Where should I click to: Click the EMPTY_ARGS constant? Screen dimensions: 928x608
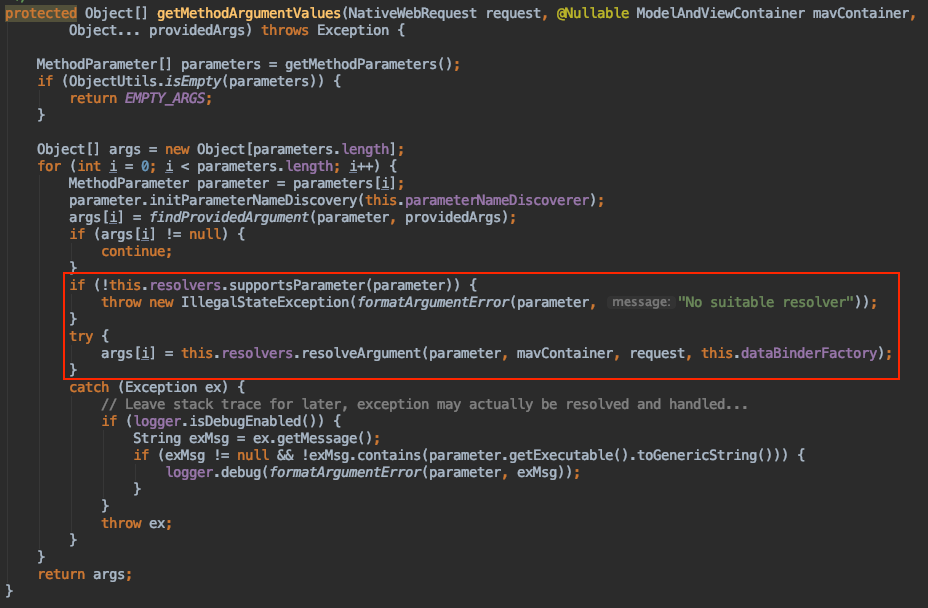pos(165,98)
